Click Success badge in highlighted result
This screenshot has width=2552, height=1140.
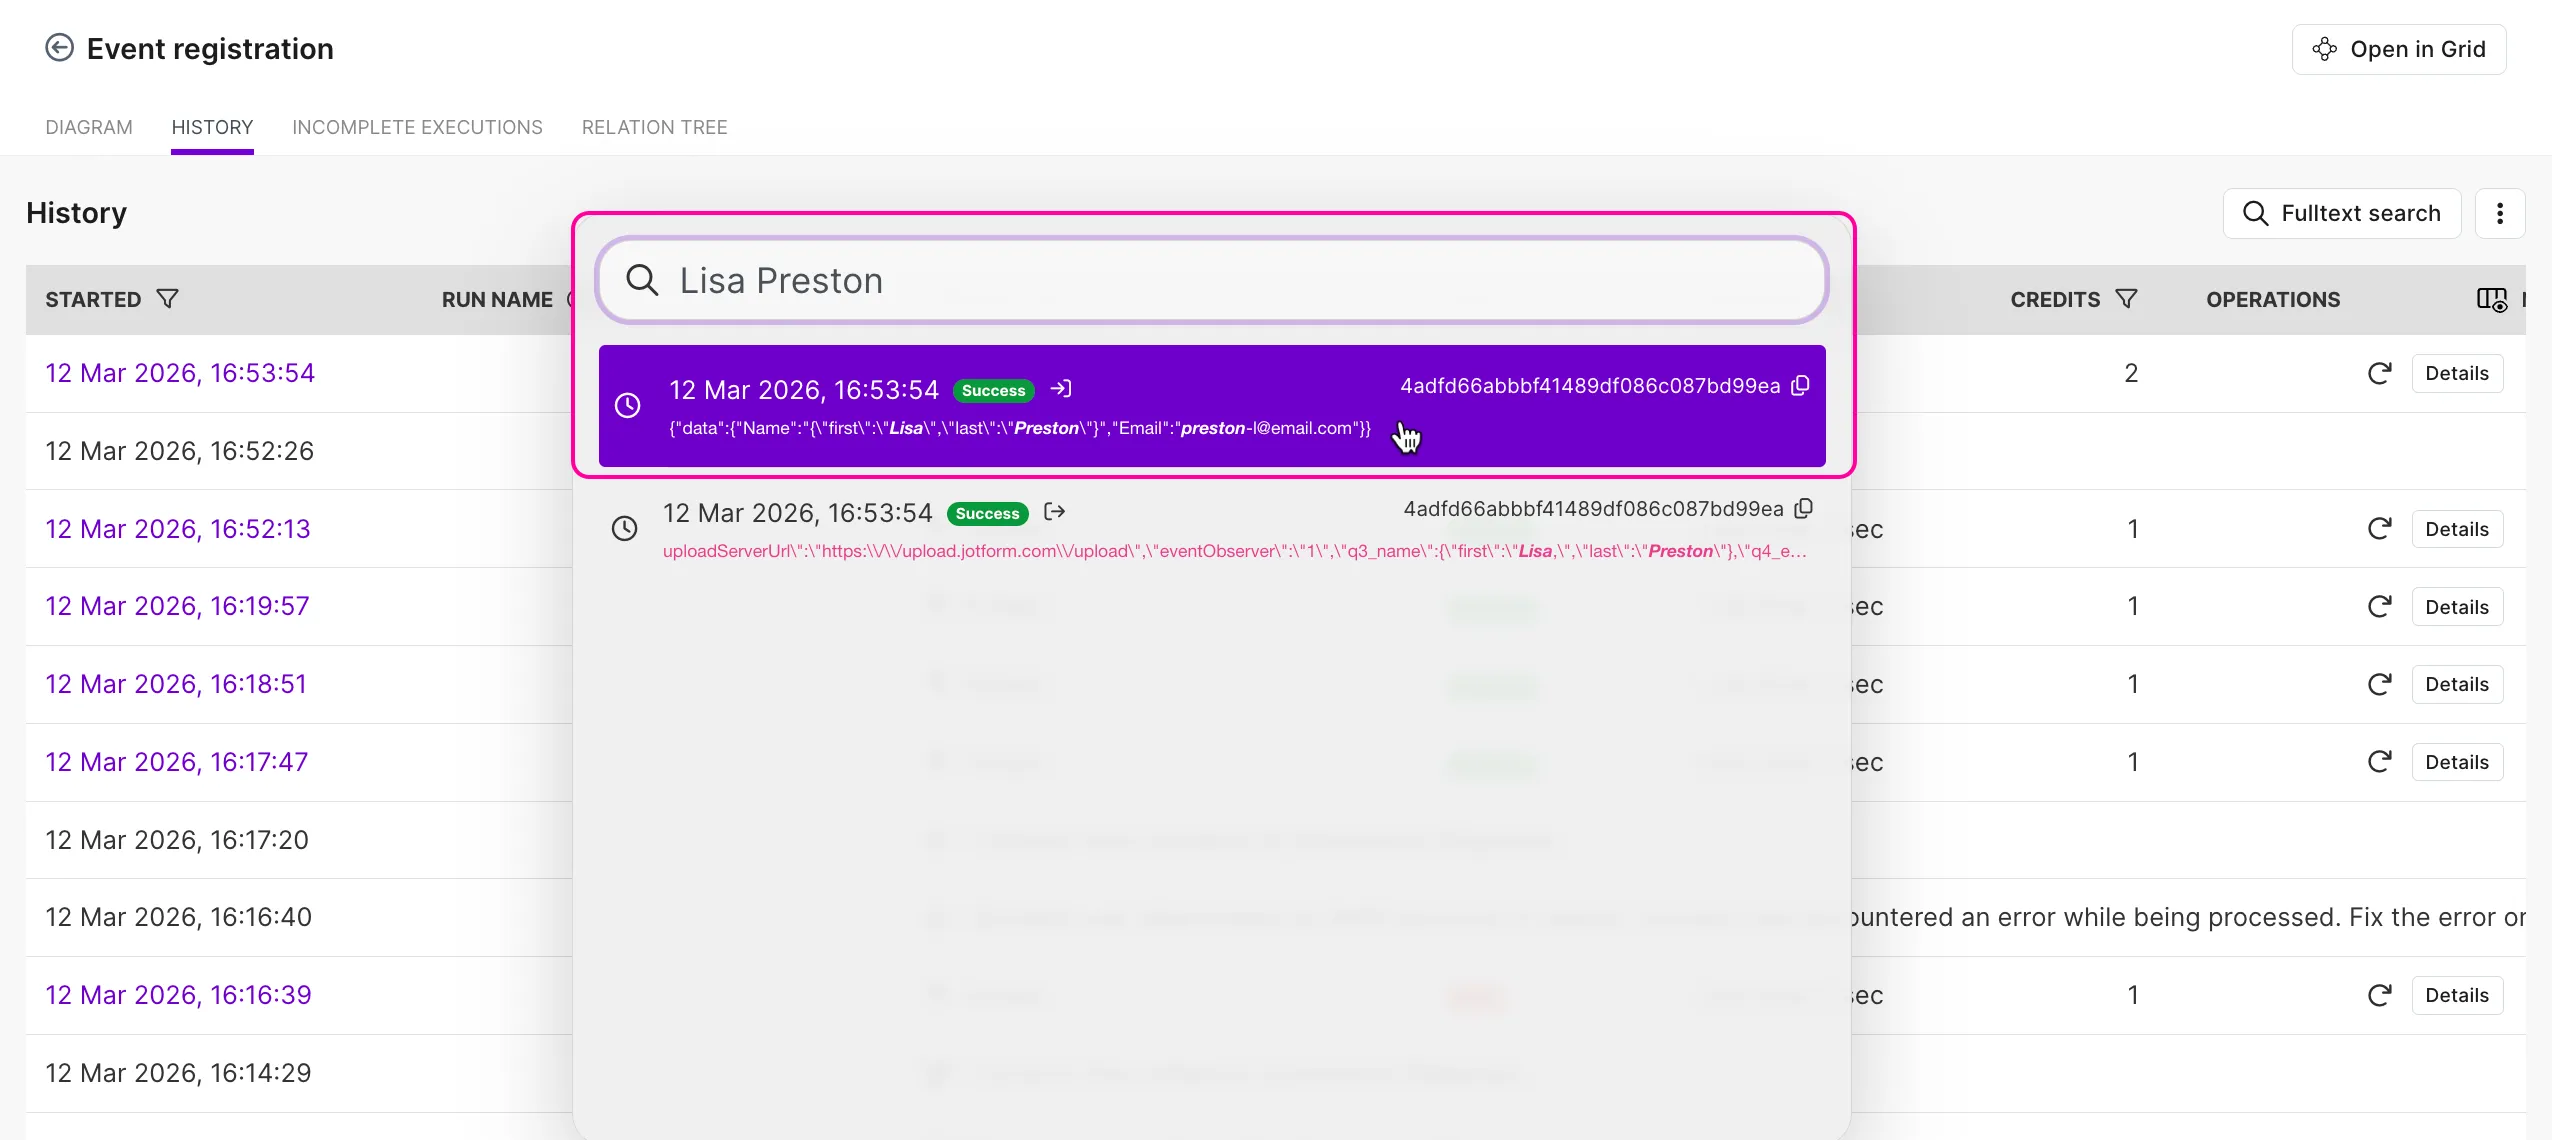[x=993, y=390]
